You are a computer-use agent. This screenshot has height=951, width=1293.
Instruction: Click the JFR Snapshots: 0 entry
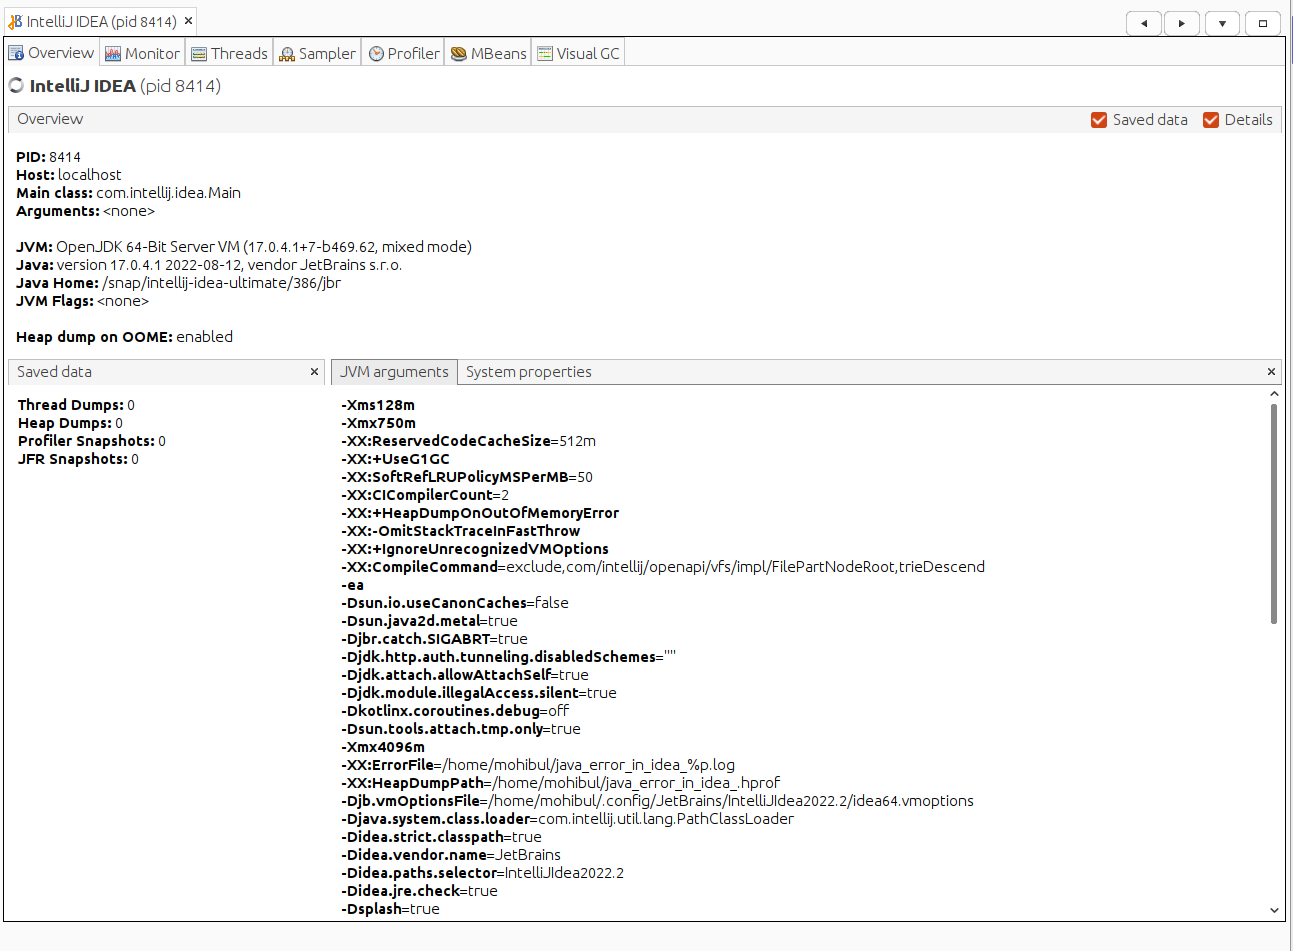pyautogui.click(x=78, y=459)
